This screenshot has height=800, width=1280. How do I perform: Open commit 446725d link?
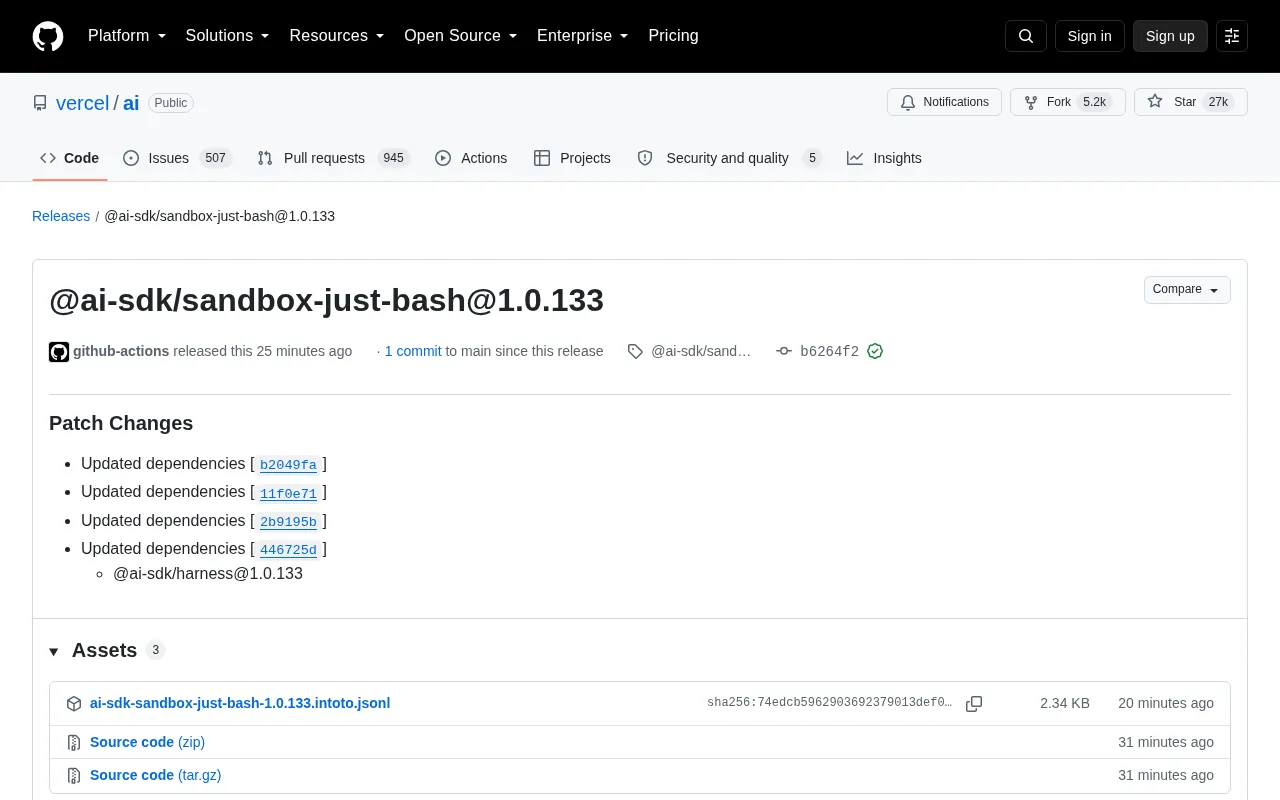click(288, 550)
